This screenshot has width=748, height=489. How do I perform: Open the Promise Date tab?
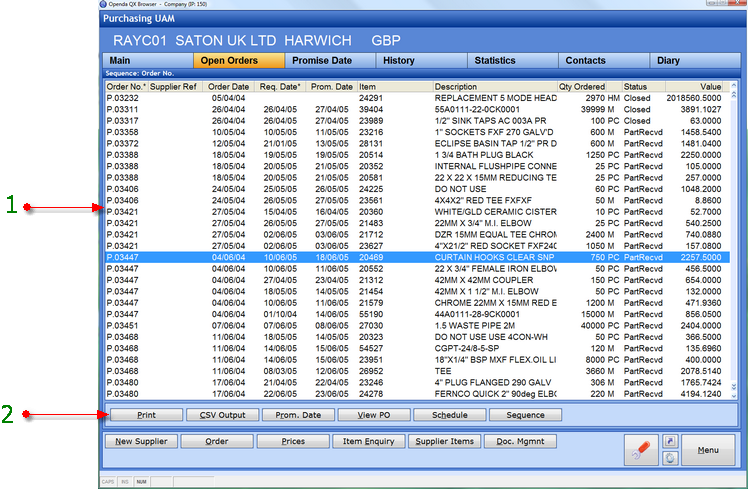click(x=330, y=61)
